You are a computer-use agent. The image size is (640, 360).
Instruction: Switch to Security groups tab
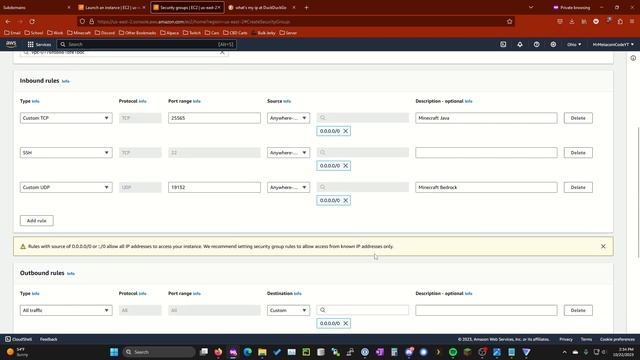(x=187, y=7)
